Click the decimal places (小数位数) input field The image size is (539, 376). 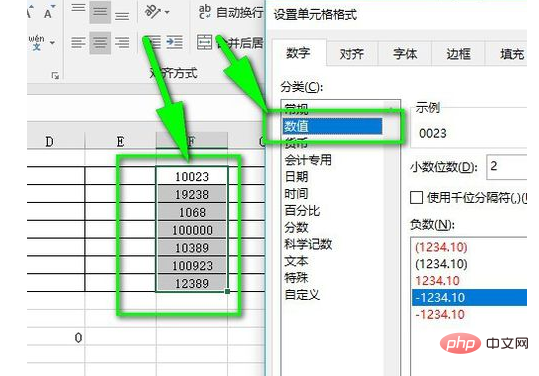[x=507, y=167]
